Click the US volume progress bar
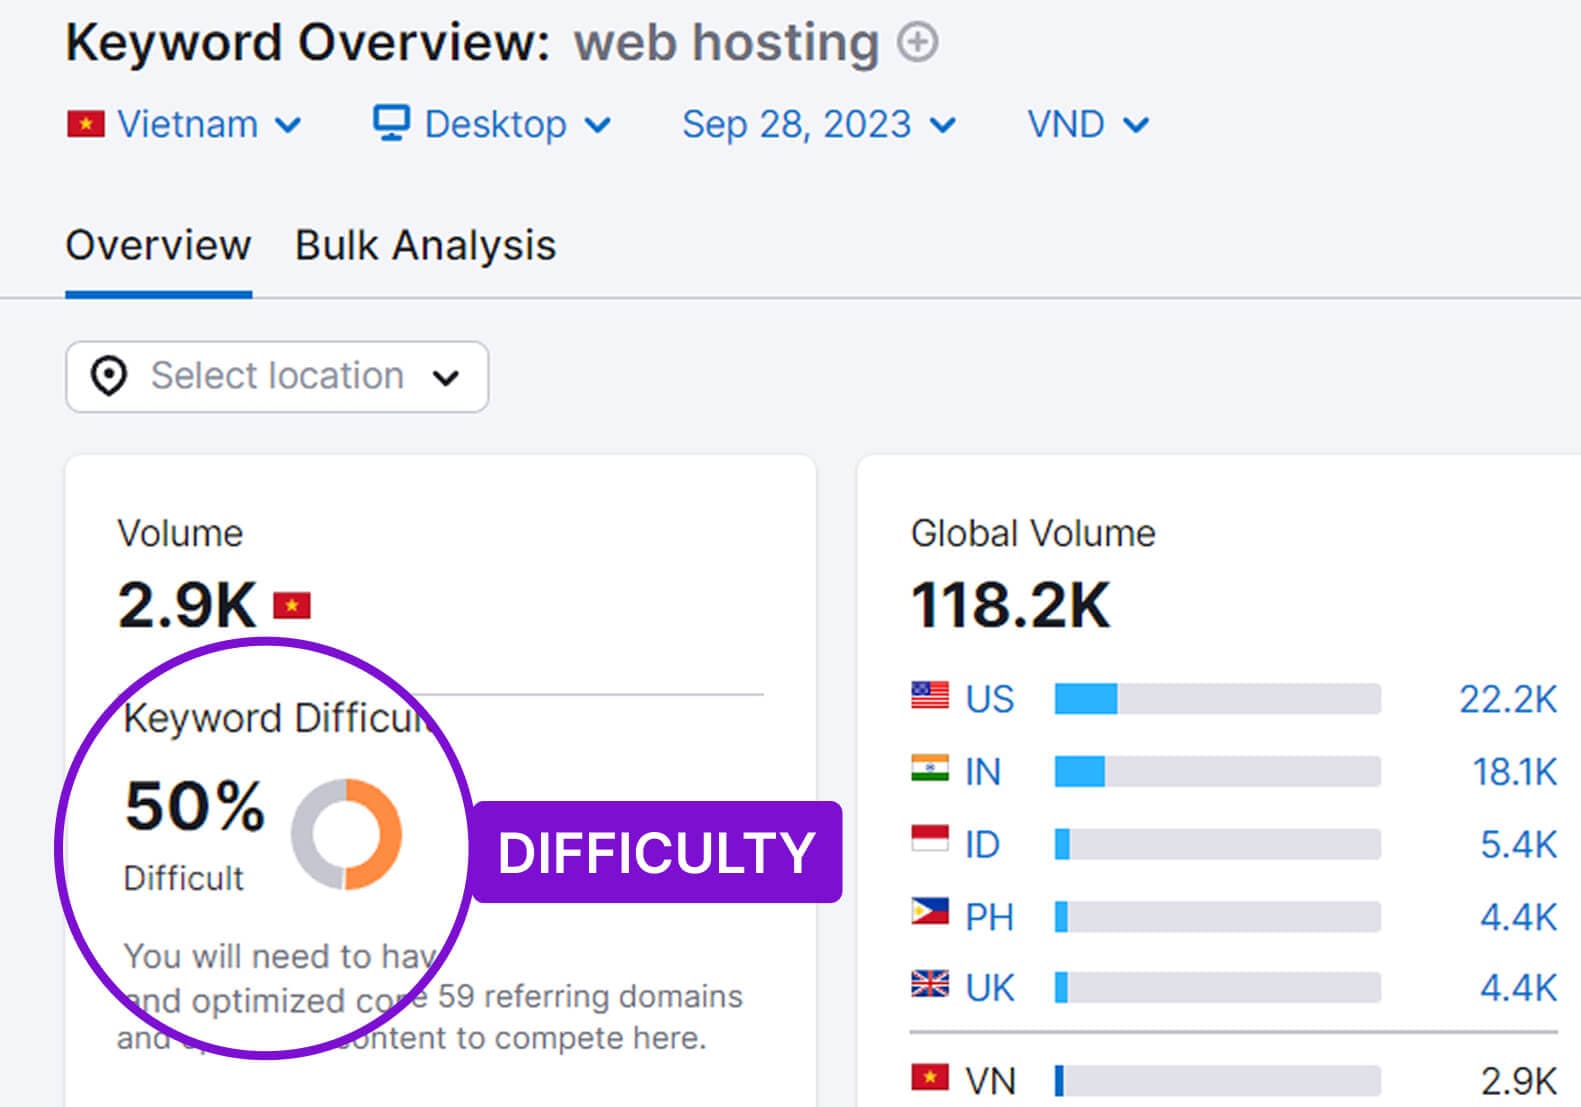The image size is (1581, 1107). (1217, 699)
